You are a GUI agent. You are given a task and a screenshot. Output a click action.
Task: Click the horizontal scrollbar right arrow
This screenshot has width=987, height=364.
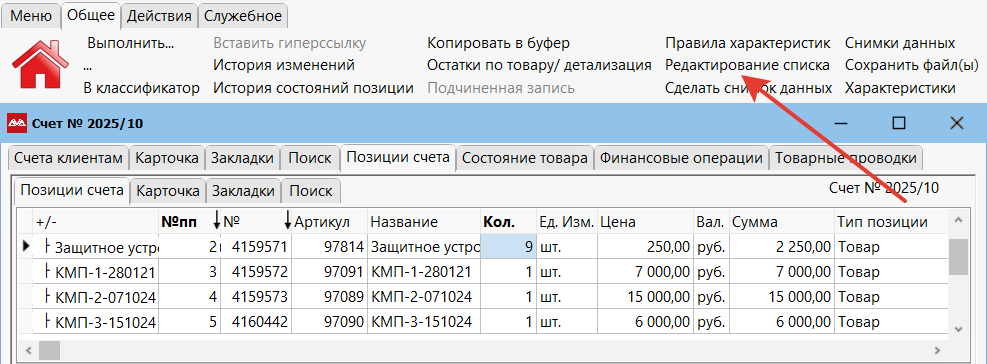(938, 350)
